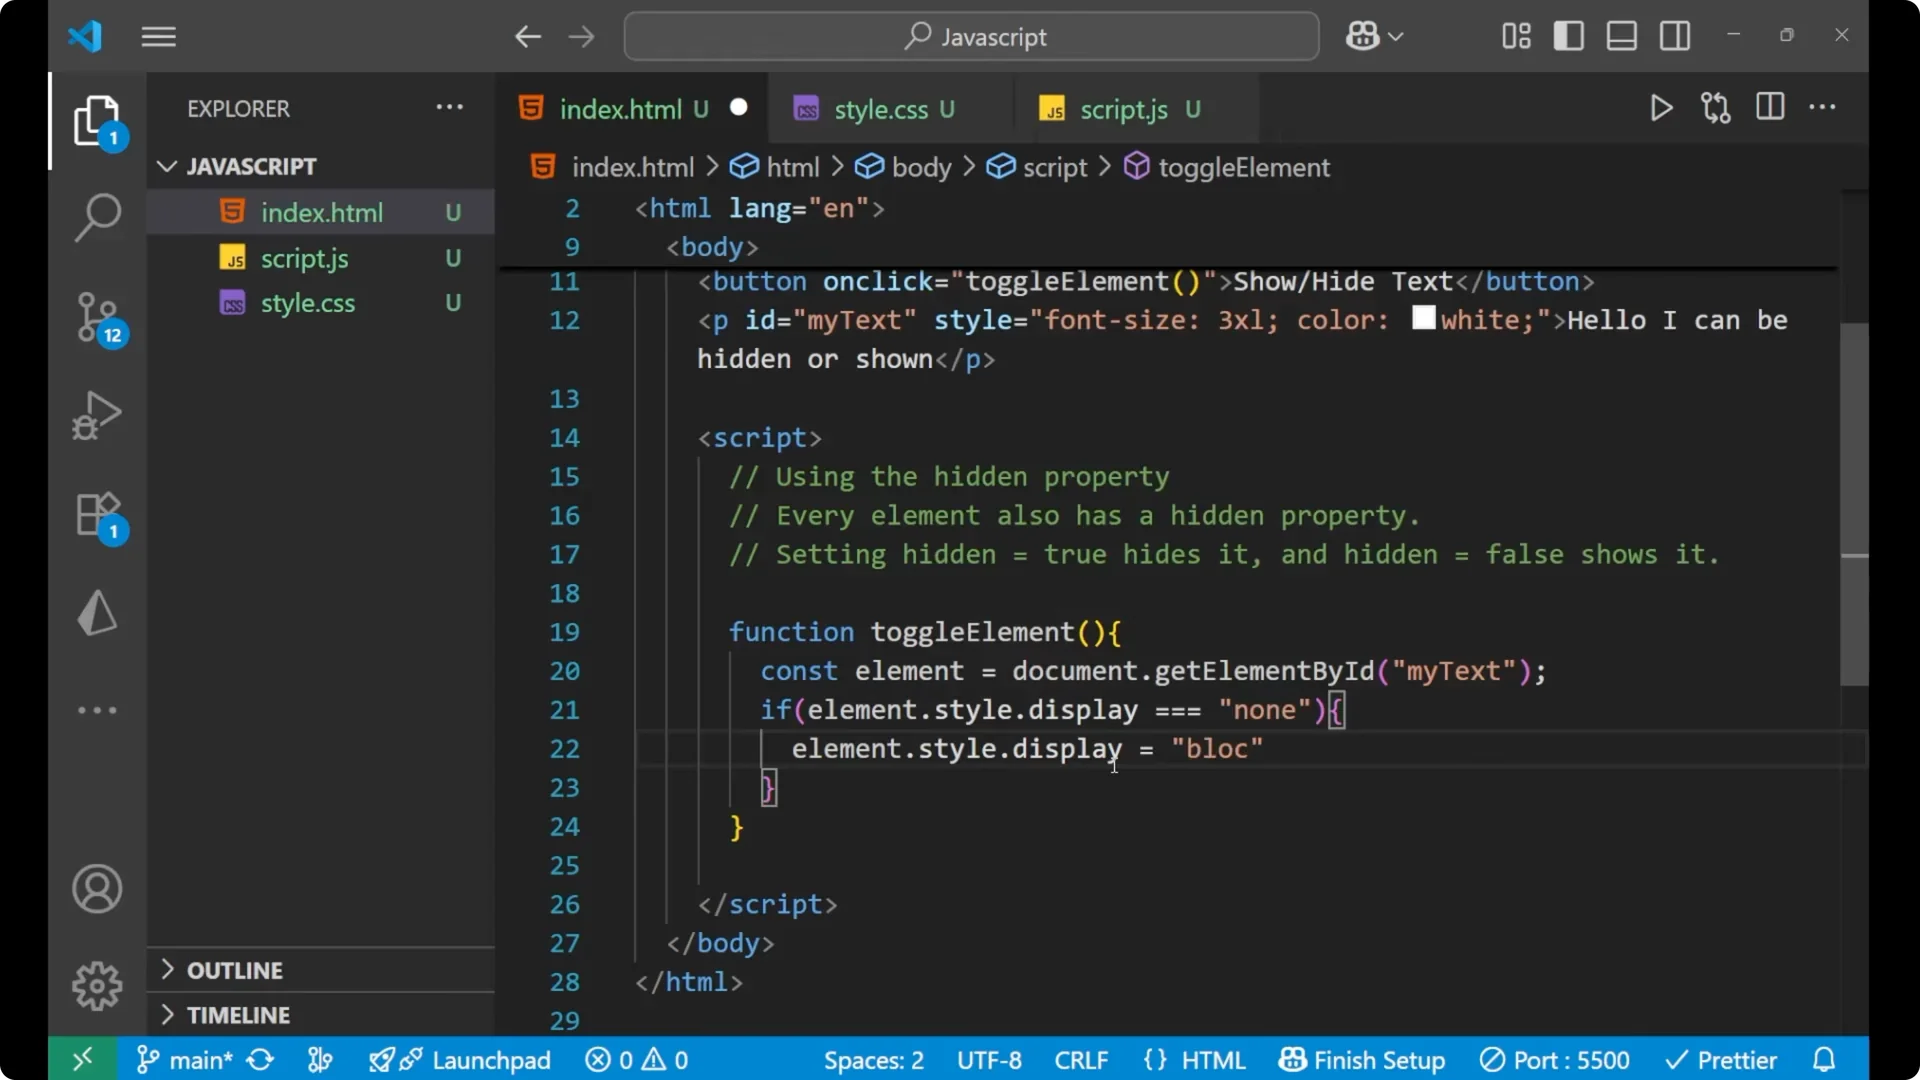Open the Accounts icon in the activity bar
1920x1080 pixels.
[x=97, y=889]
